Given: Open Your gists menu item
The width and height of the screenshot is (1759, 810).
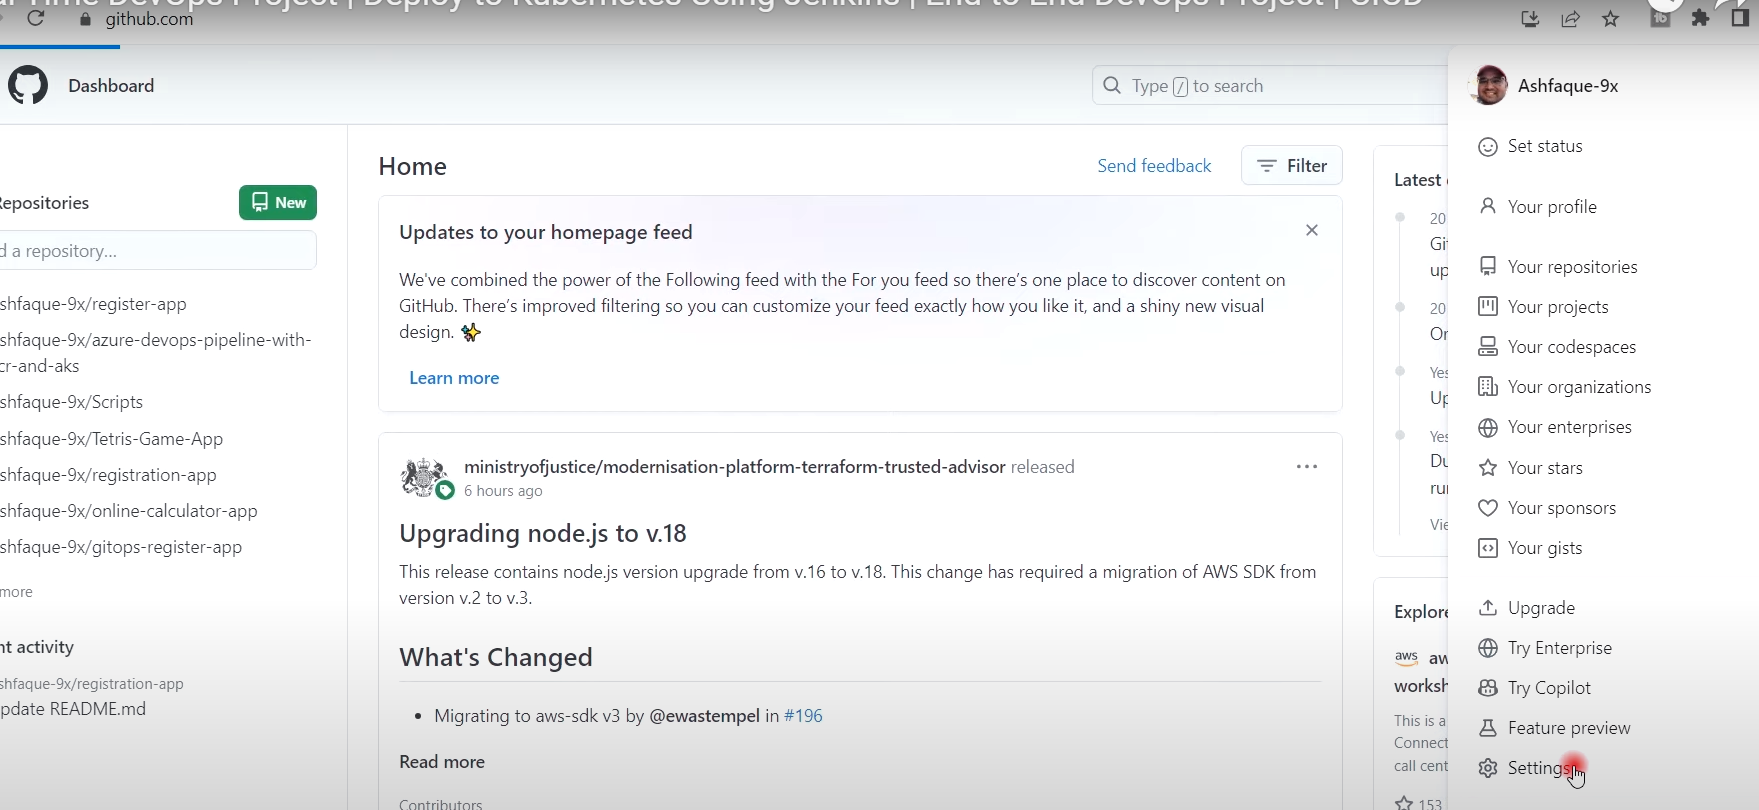Looking at the screenshot, I should coord(1545,548).
